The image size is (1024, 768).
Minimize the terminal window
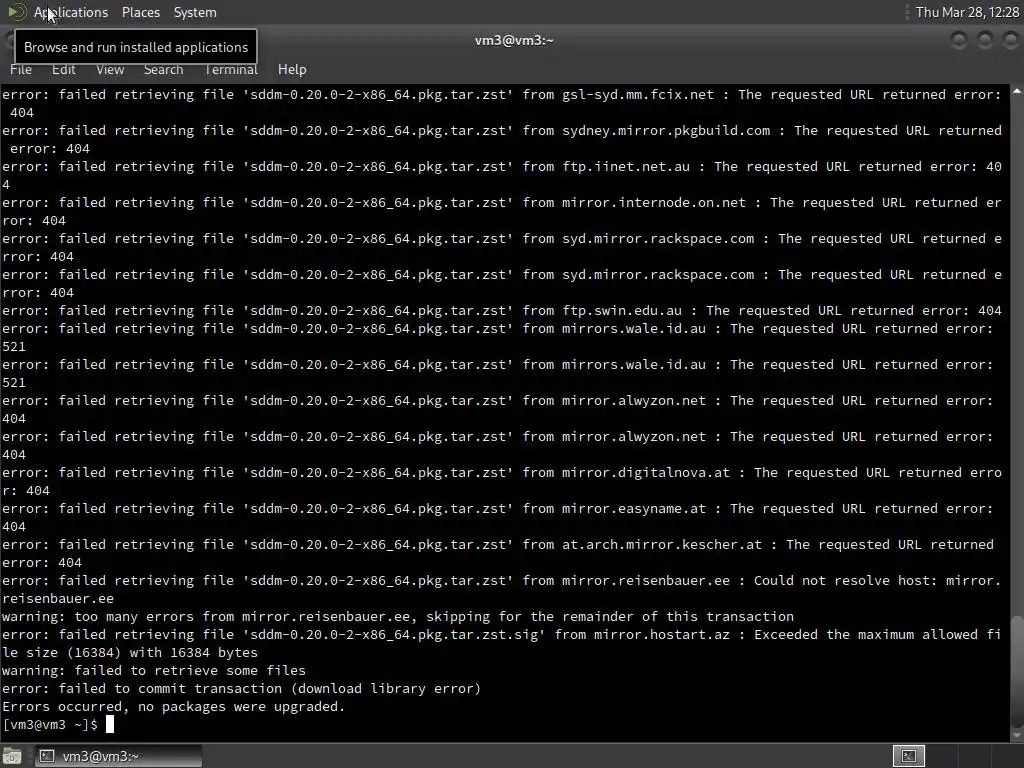pyautogui.click(x=959, y=40)
